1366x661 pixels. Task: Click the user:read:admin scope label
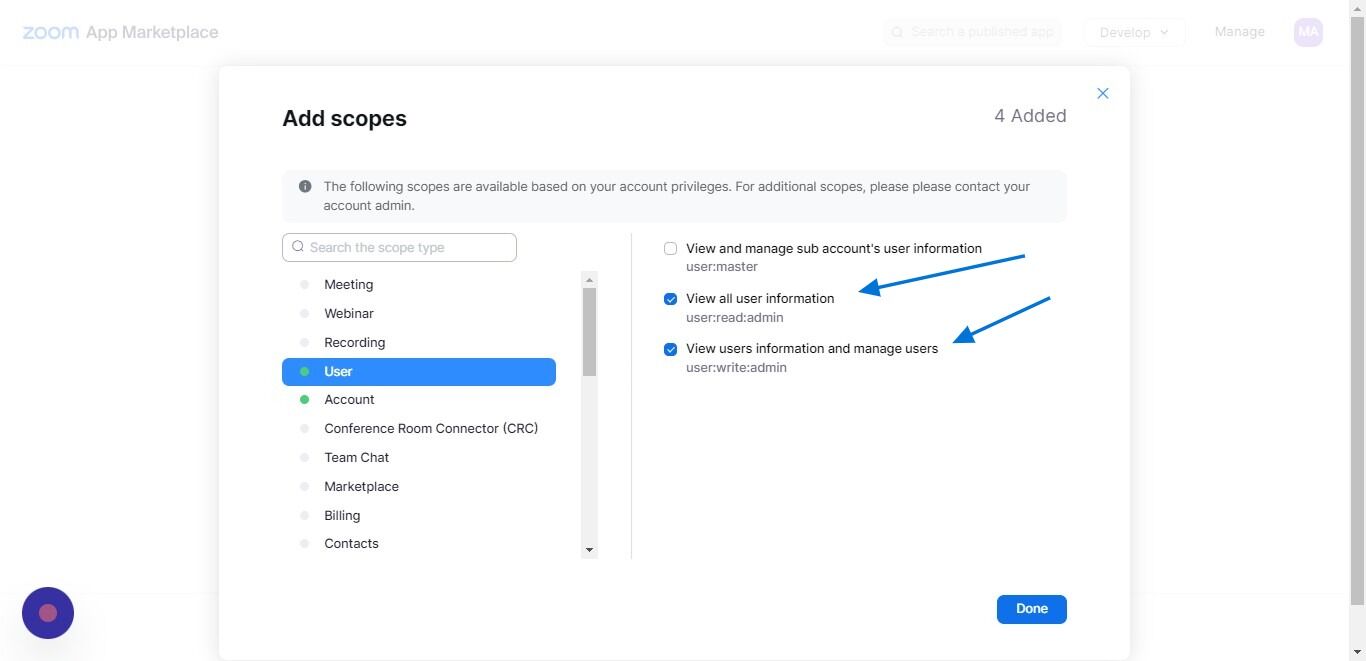click(x=735, y=318)
